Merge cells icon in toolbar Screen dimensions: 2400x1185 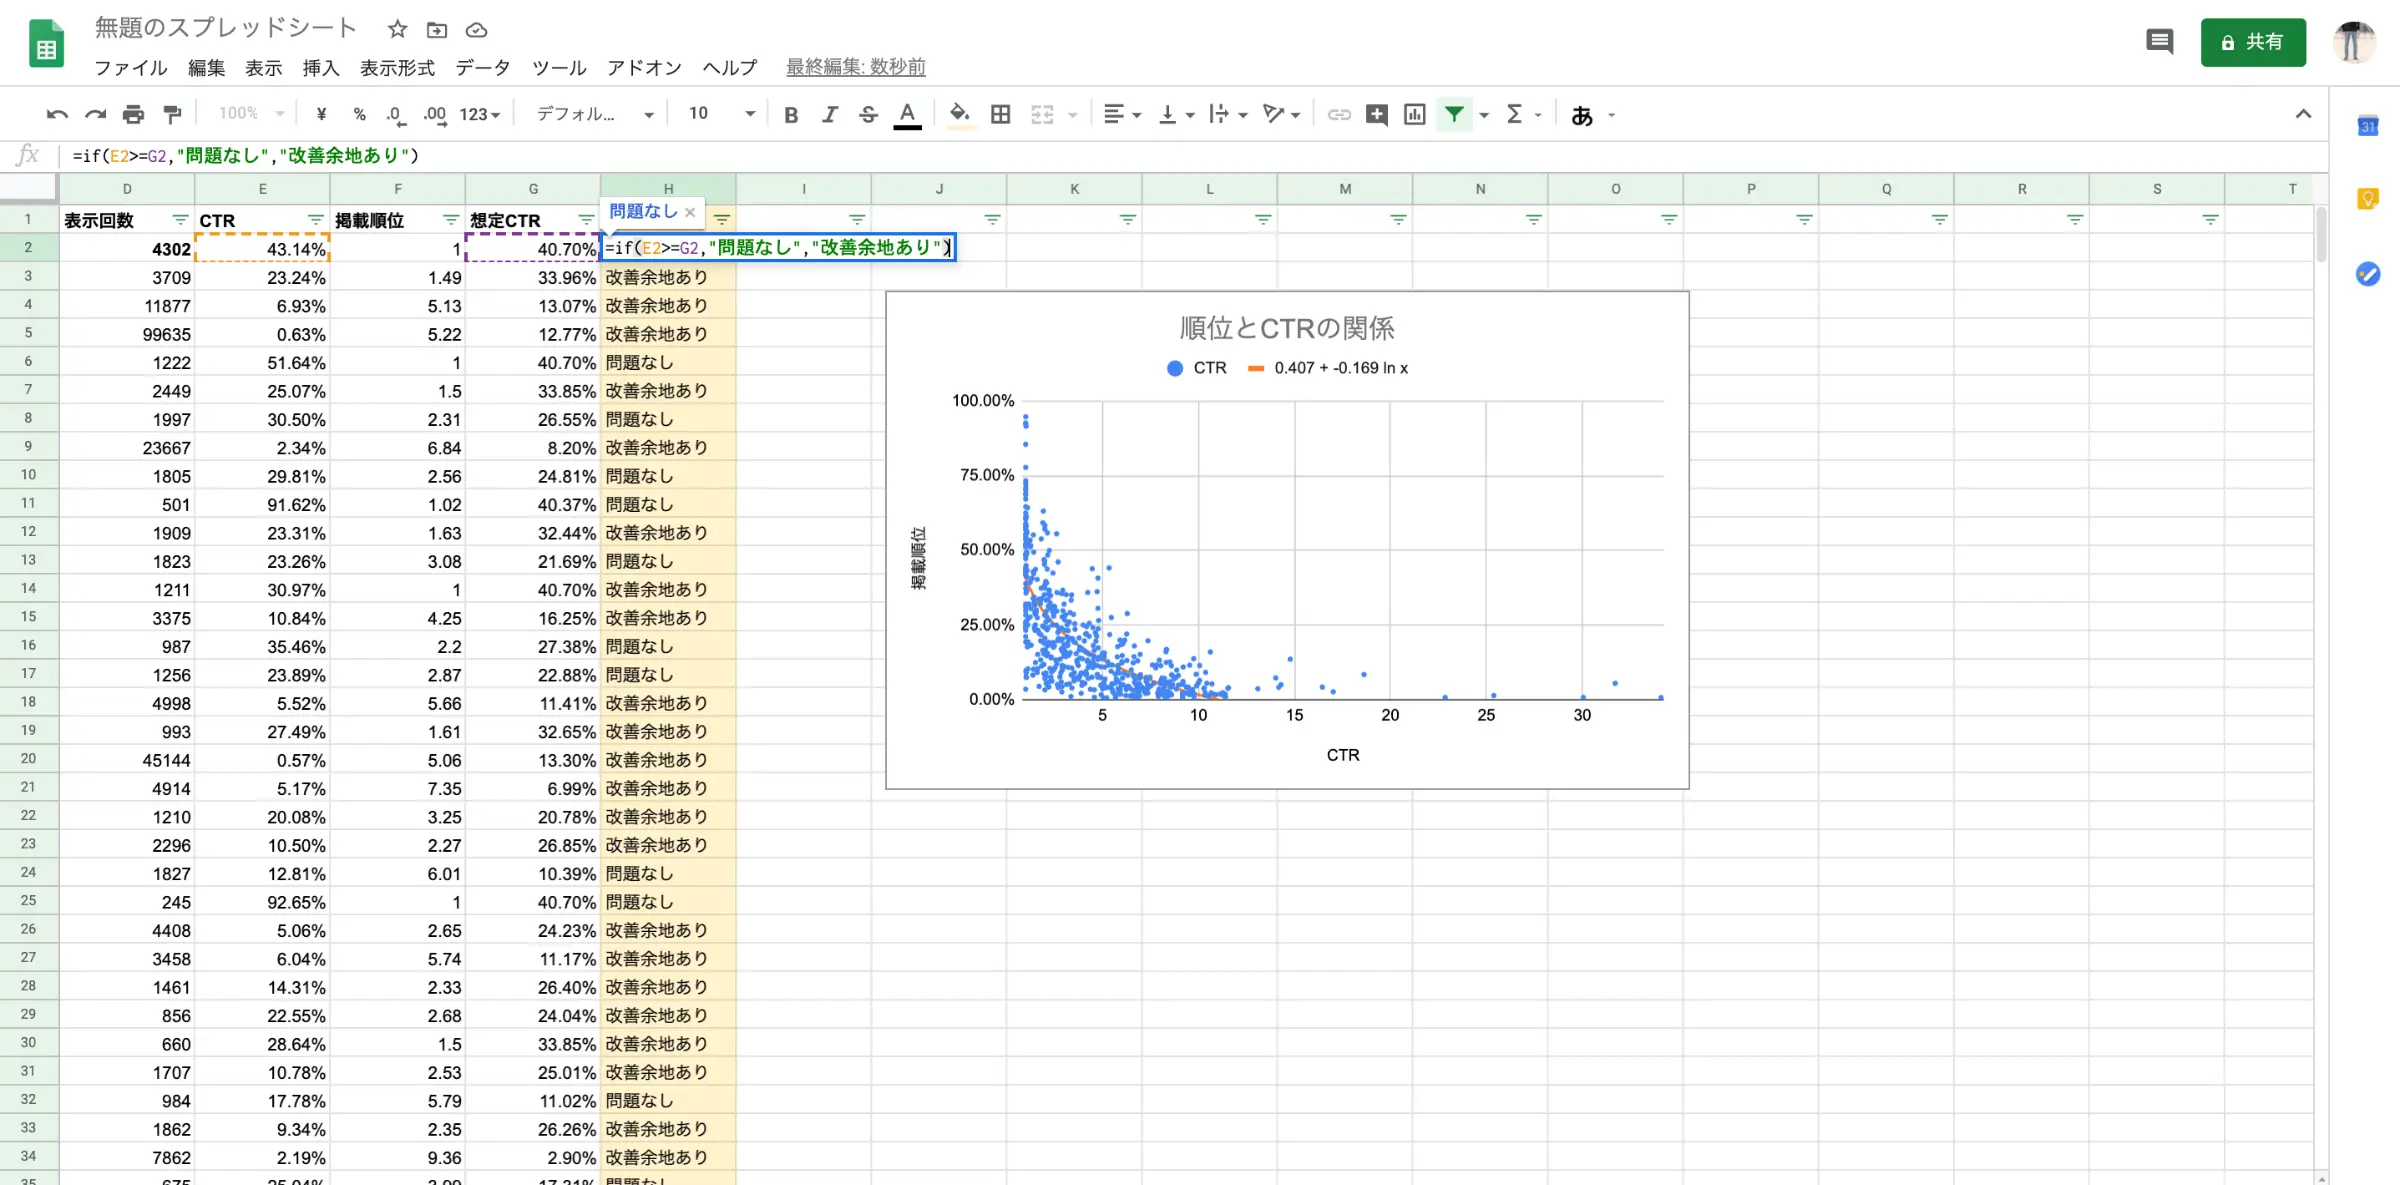tap(1042, 114)
